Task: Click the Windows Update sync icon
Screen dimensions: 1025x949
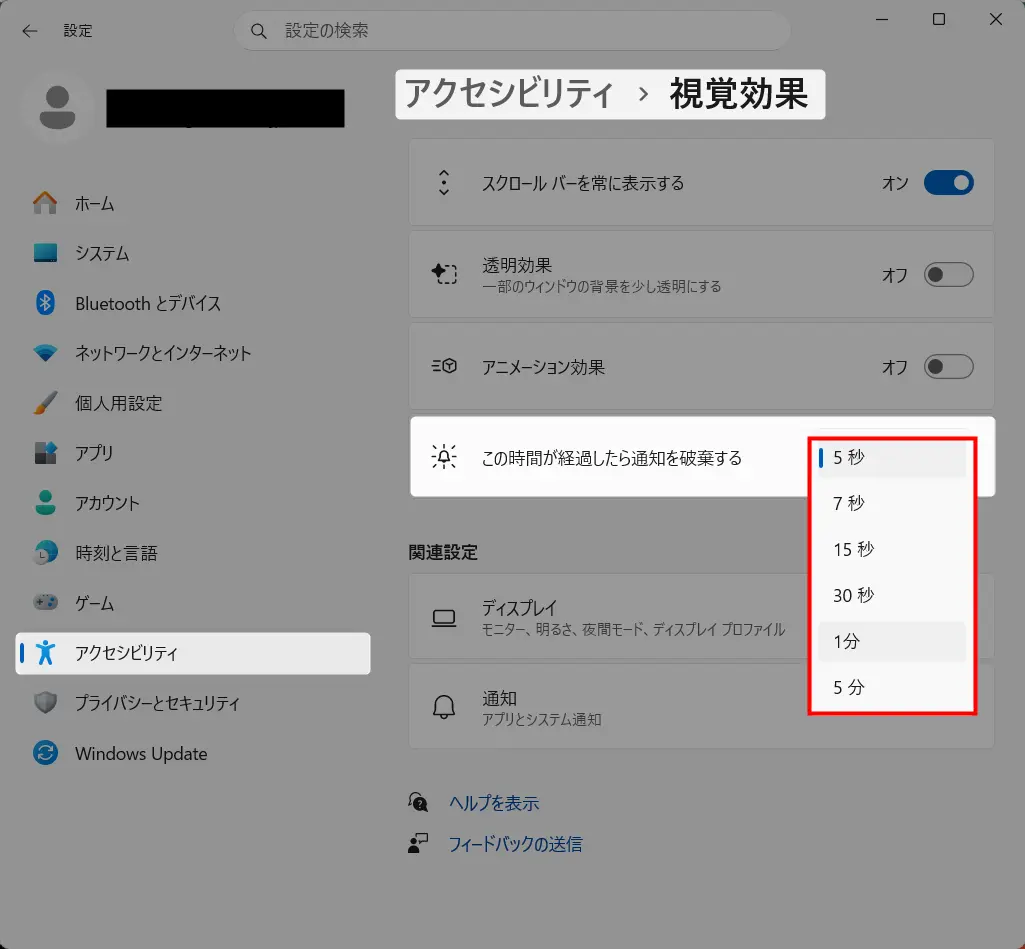Action: click(45, 753)
